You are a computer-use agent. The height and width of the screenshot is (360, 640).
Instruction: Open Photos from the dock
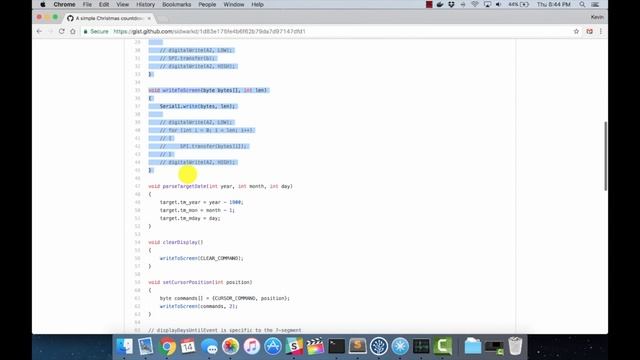(x=231, y=346)
